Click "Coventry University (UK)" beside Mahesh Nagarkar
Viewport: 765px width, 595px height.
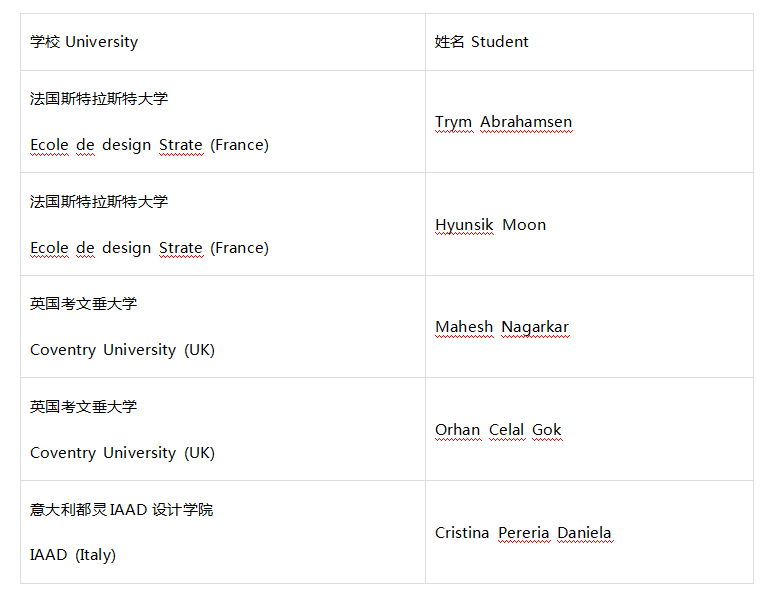122,350
